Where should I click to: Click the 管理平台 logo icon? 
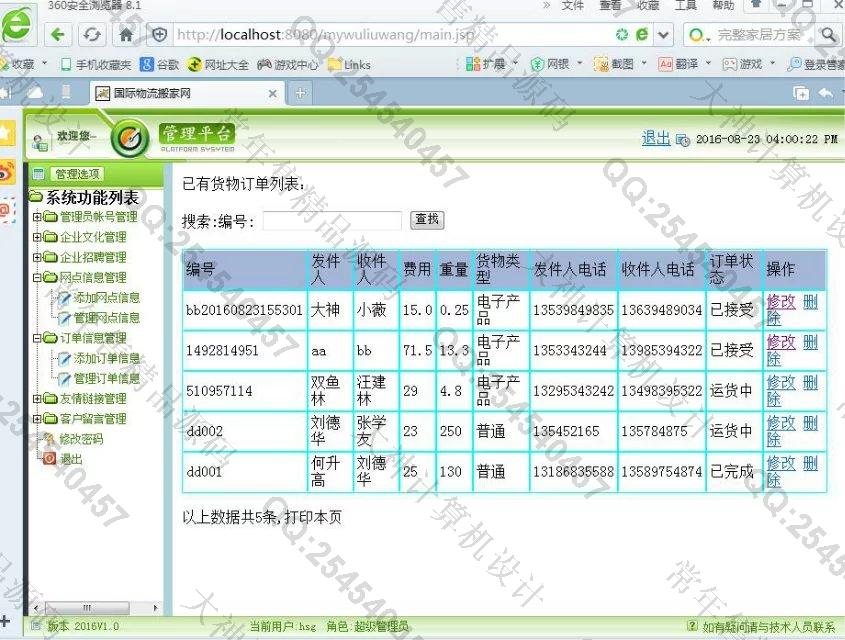(129, 138)
